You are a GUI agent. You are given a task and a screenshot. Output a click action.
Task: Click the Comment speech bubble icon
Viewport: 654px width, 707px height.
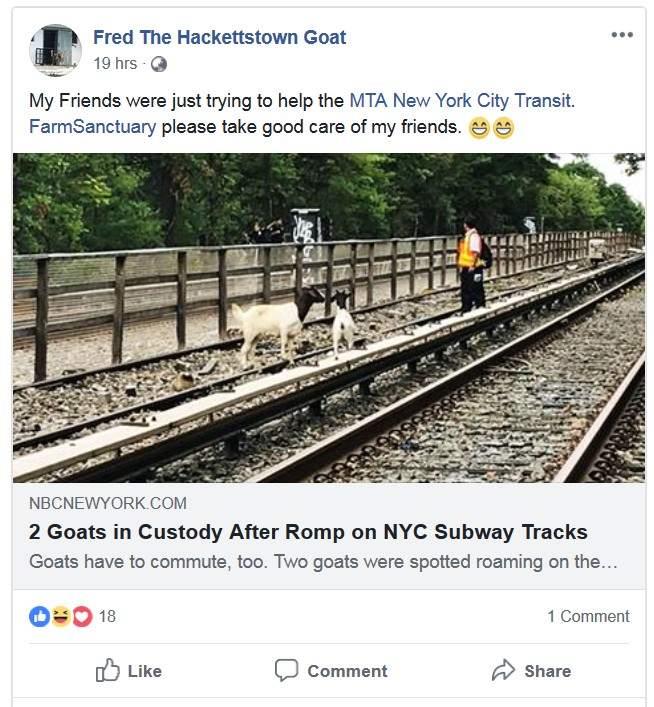click(286, 670)
